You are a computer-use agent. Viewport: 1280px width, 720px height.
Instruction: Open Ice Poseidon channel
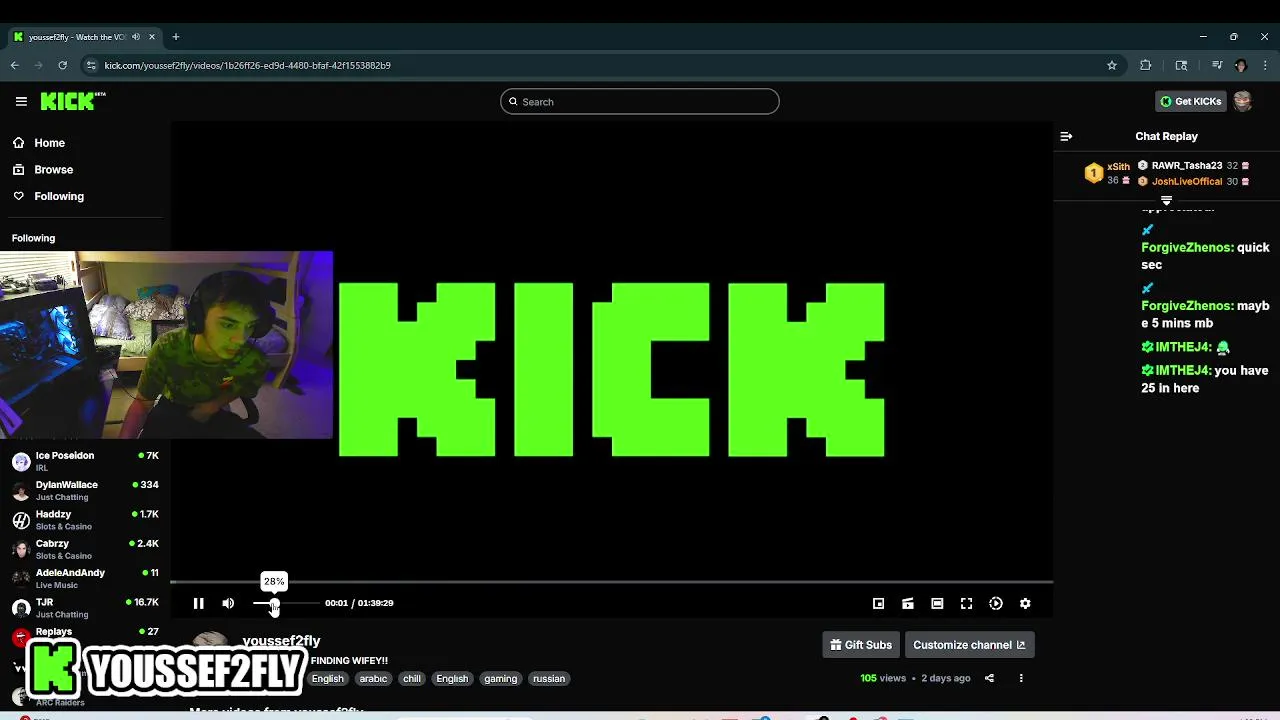(x=85, y=461)
